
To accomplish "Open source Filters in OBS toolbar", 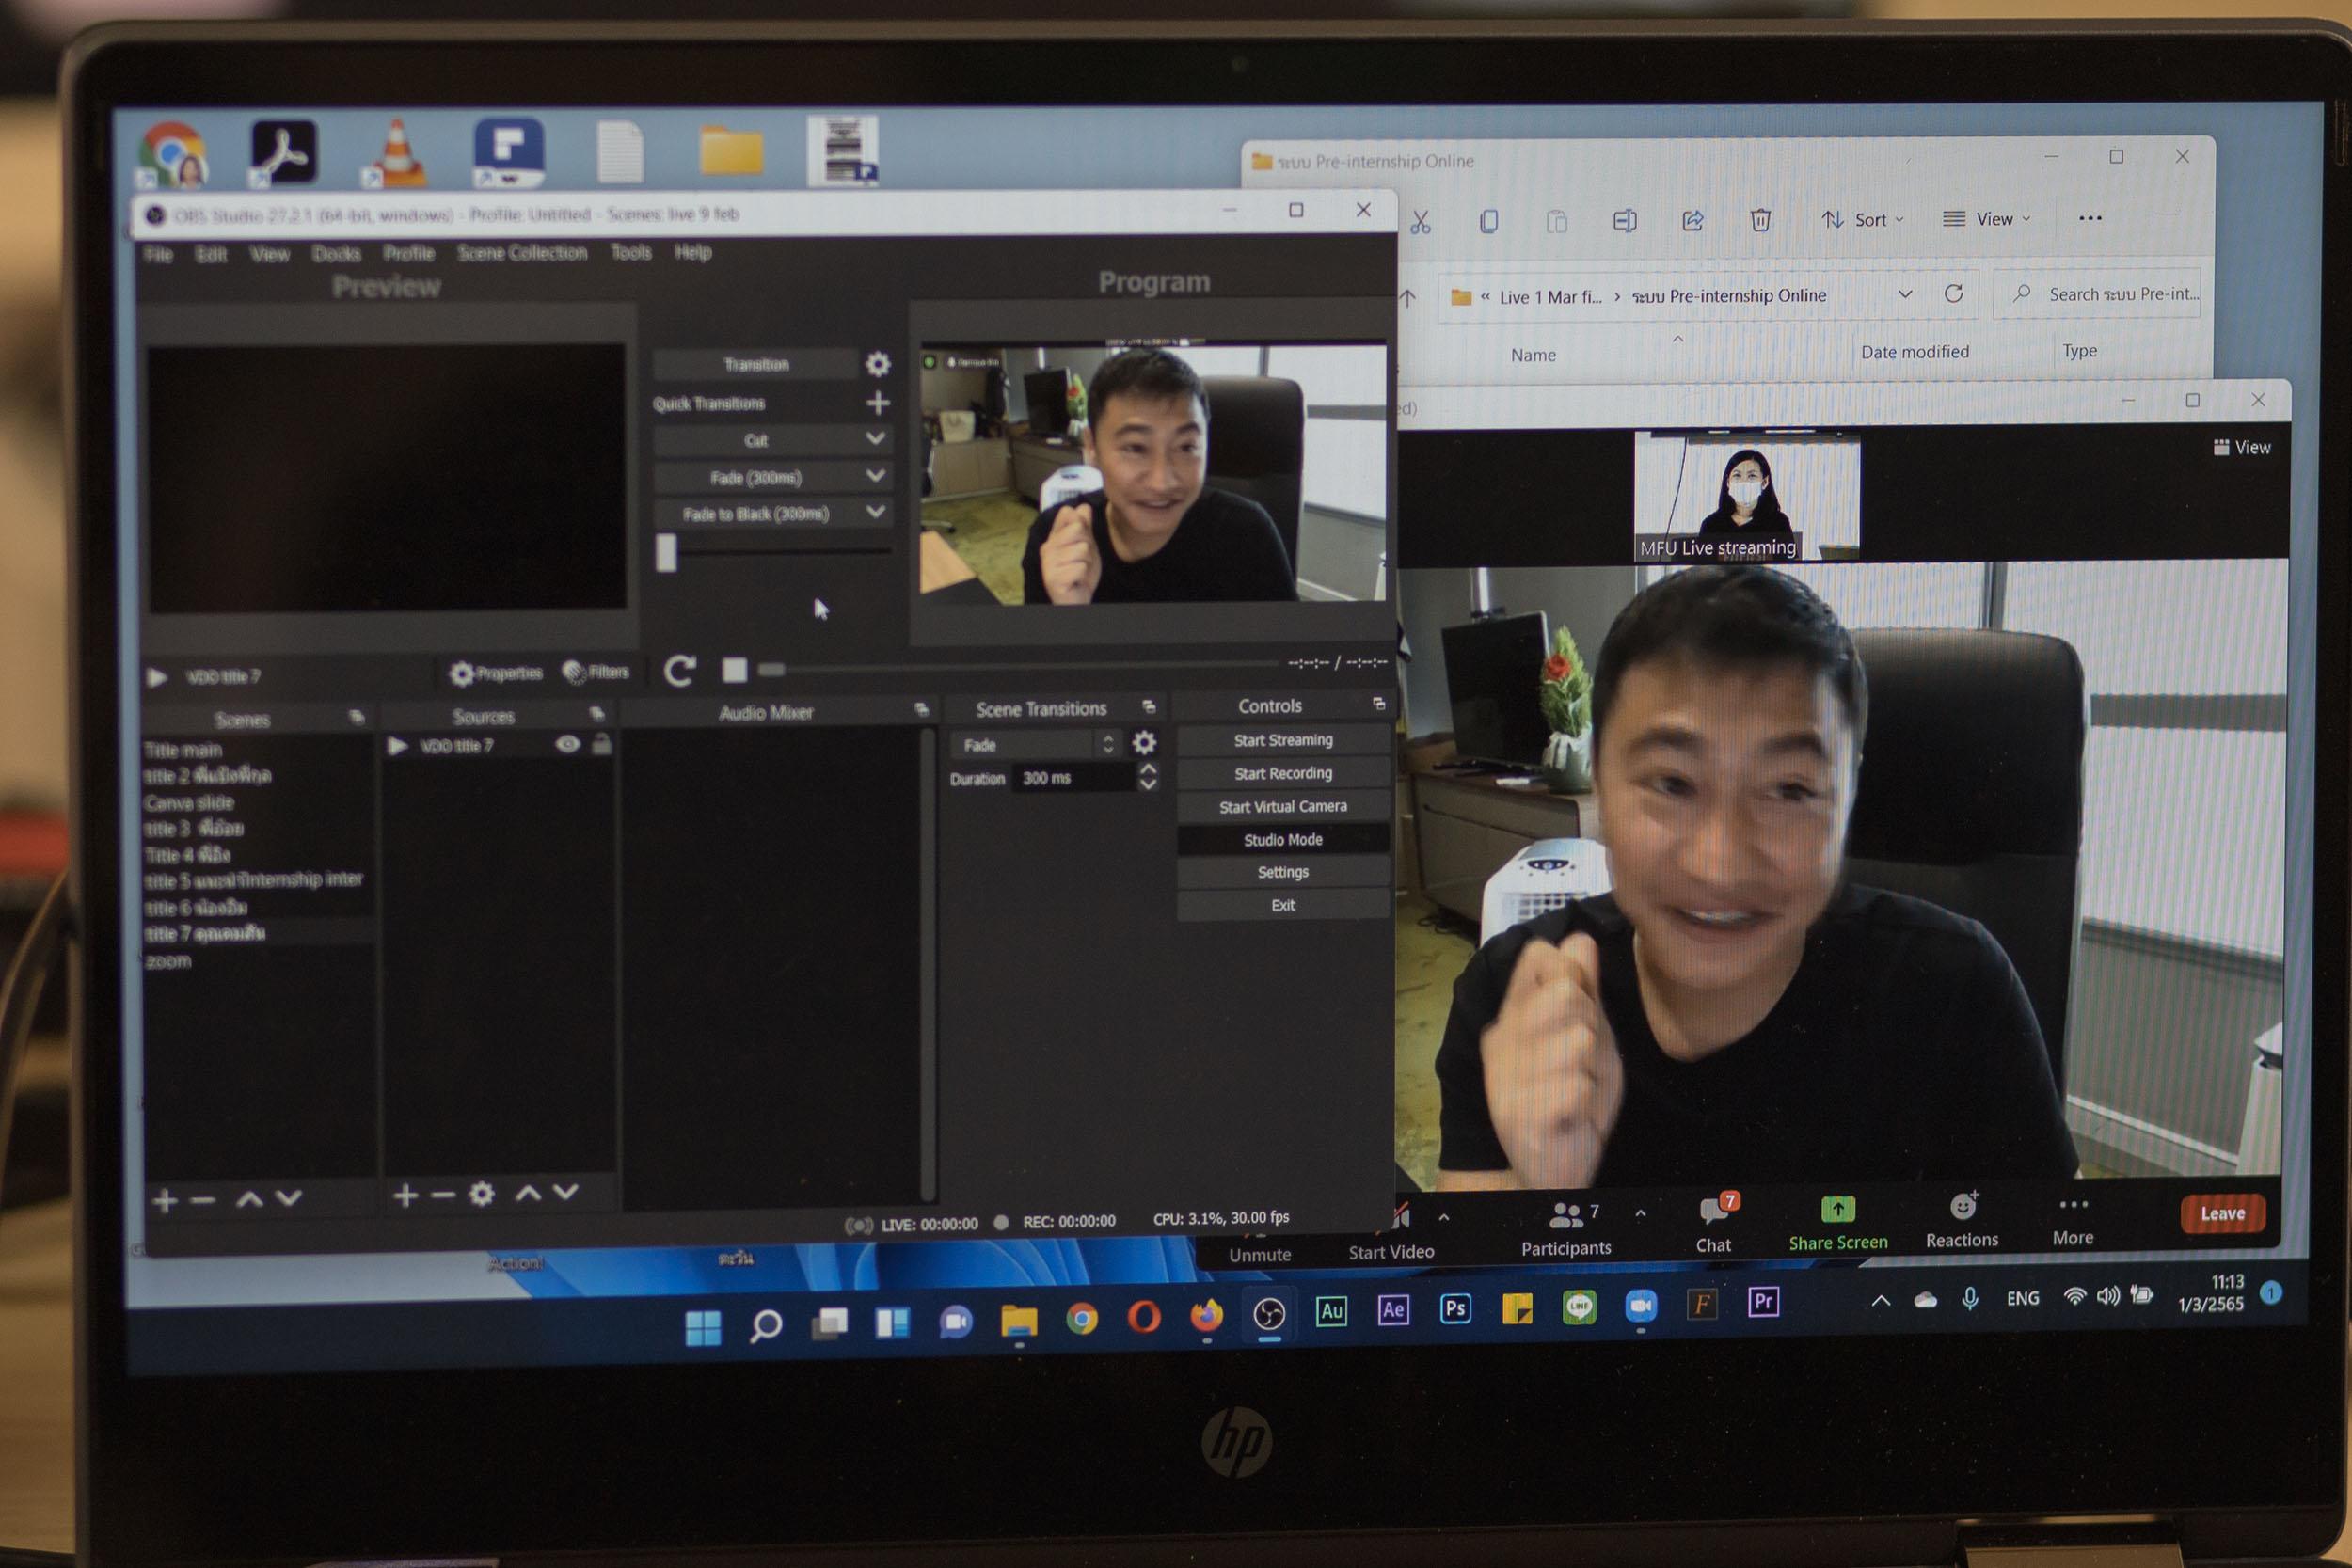I will click(596, 672).
